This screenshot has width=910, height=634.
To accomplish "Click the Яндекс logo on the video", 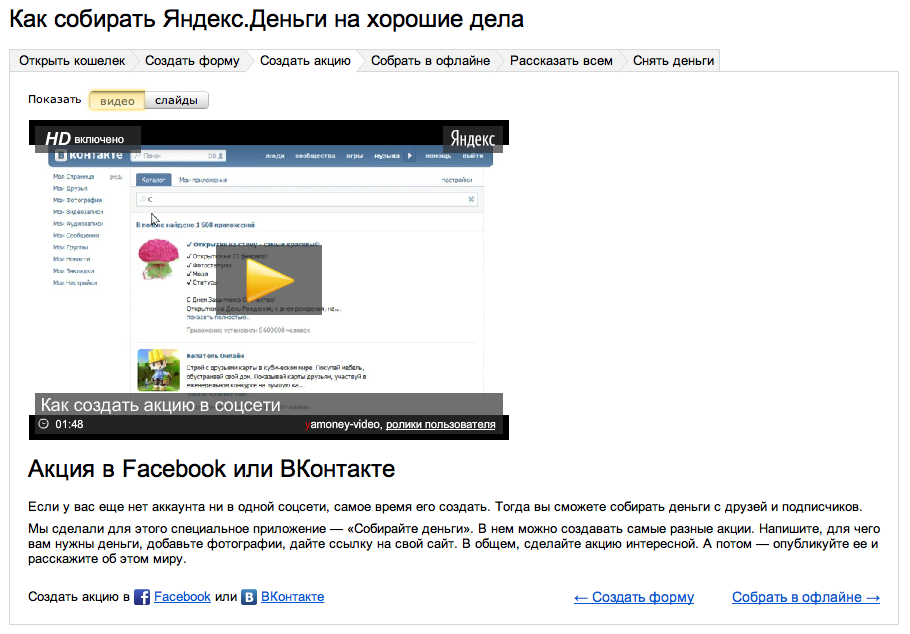I will (472, 139).
